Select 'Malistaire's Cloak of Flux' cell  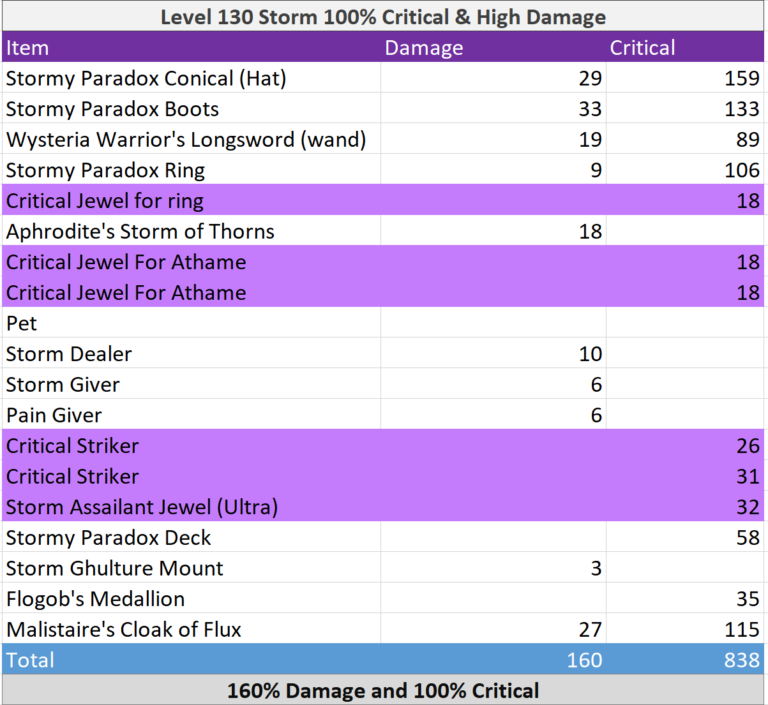coord(191,629)
